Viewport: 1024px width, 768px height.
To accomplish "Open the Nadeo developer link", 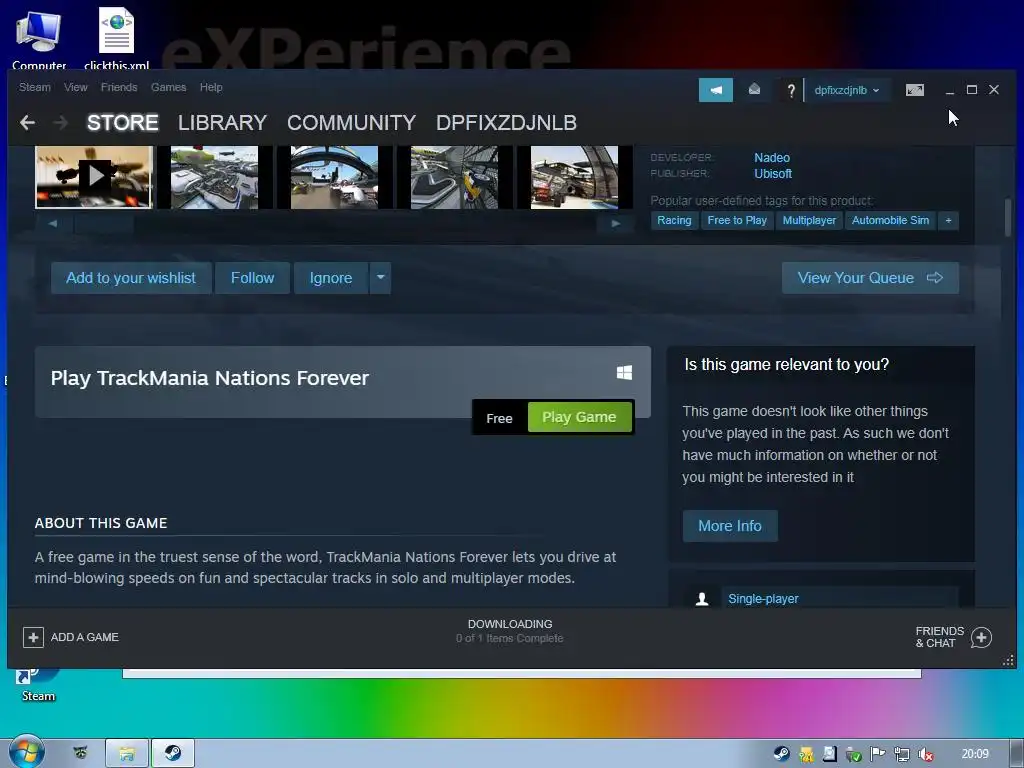I will pyautogui.click(x=772, y=157).
